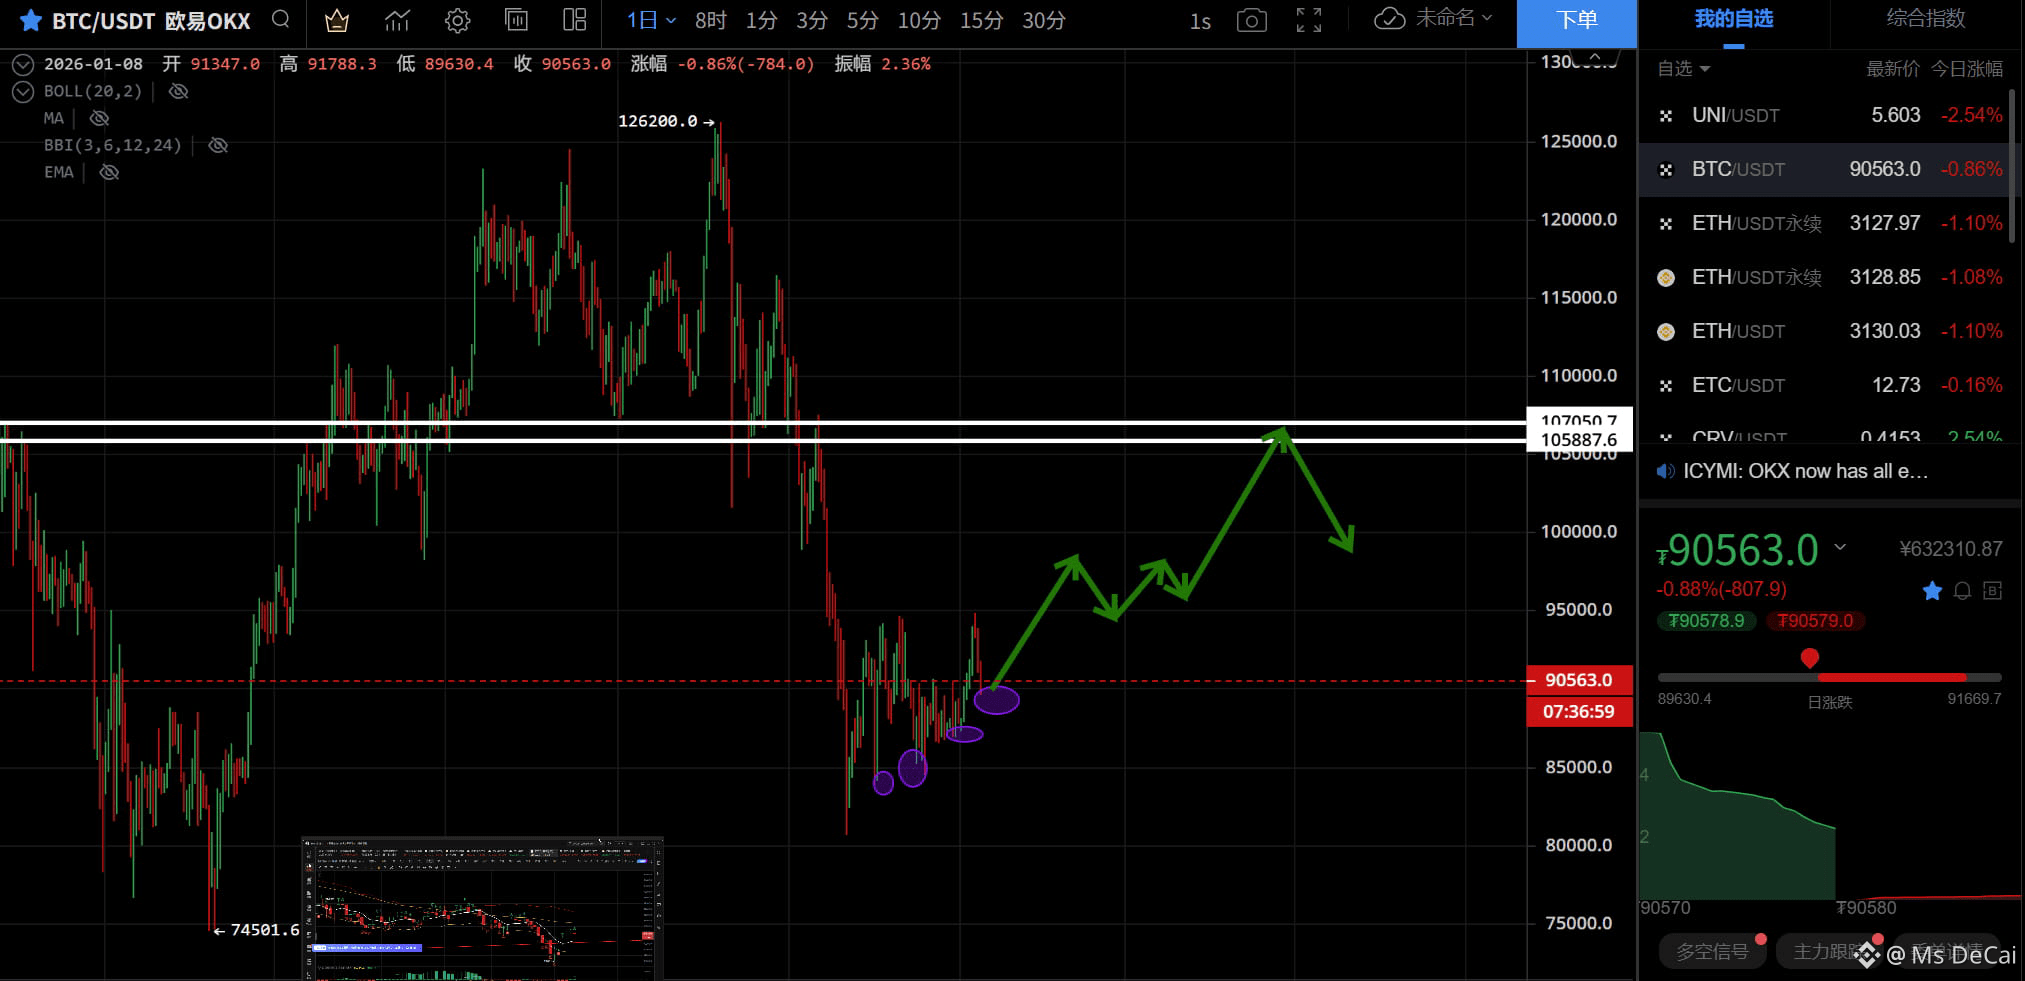Set a price alert with bell icon

pyautogui.click(x=1962, y=591)
